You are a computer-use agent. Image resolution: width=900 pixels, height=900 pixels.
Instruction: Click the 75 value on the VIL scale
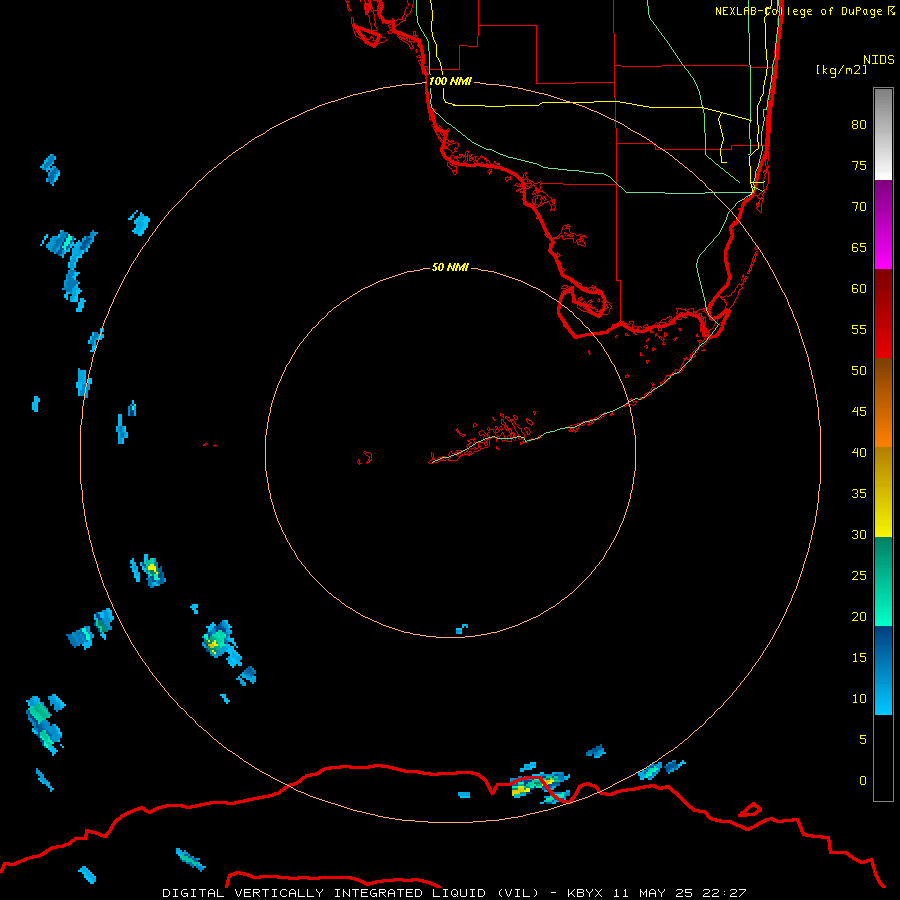coord(859,165)
